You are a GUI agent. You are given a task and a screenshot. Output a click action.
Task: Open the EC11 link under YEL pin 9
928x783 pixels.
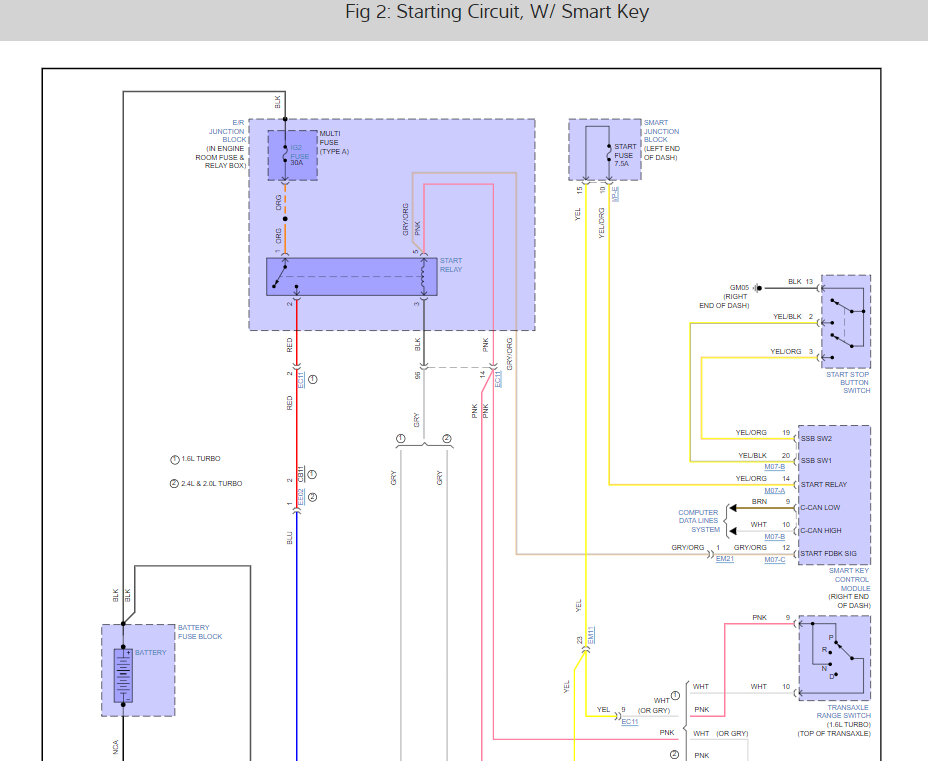630,721
